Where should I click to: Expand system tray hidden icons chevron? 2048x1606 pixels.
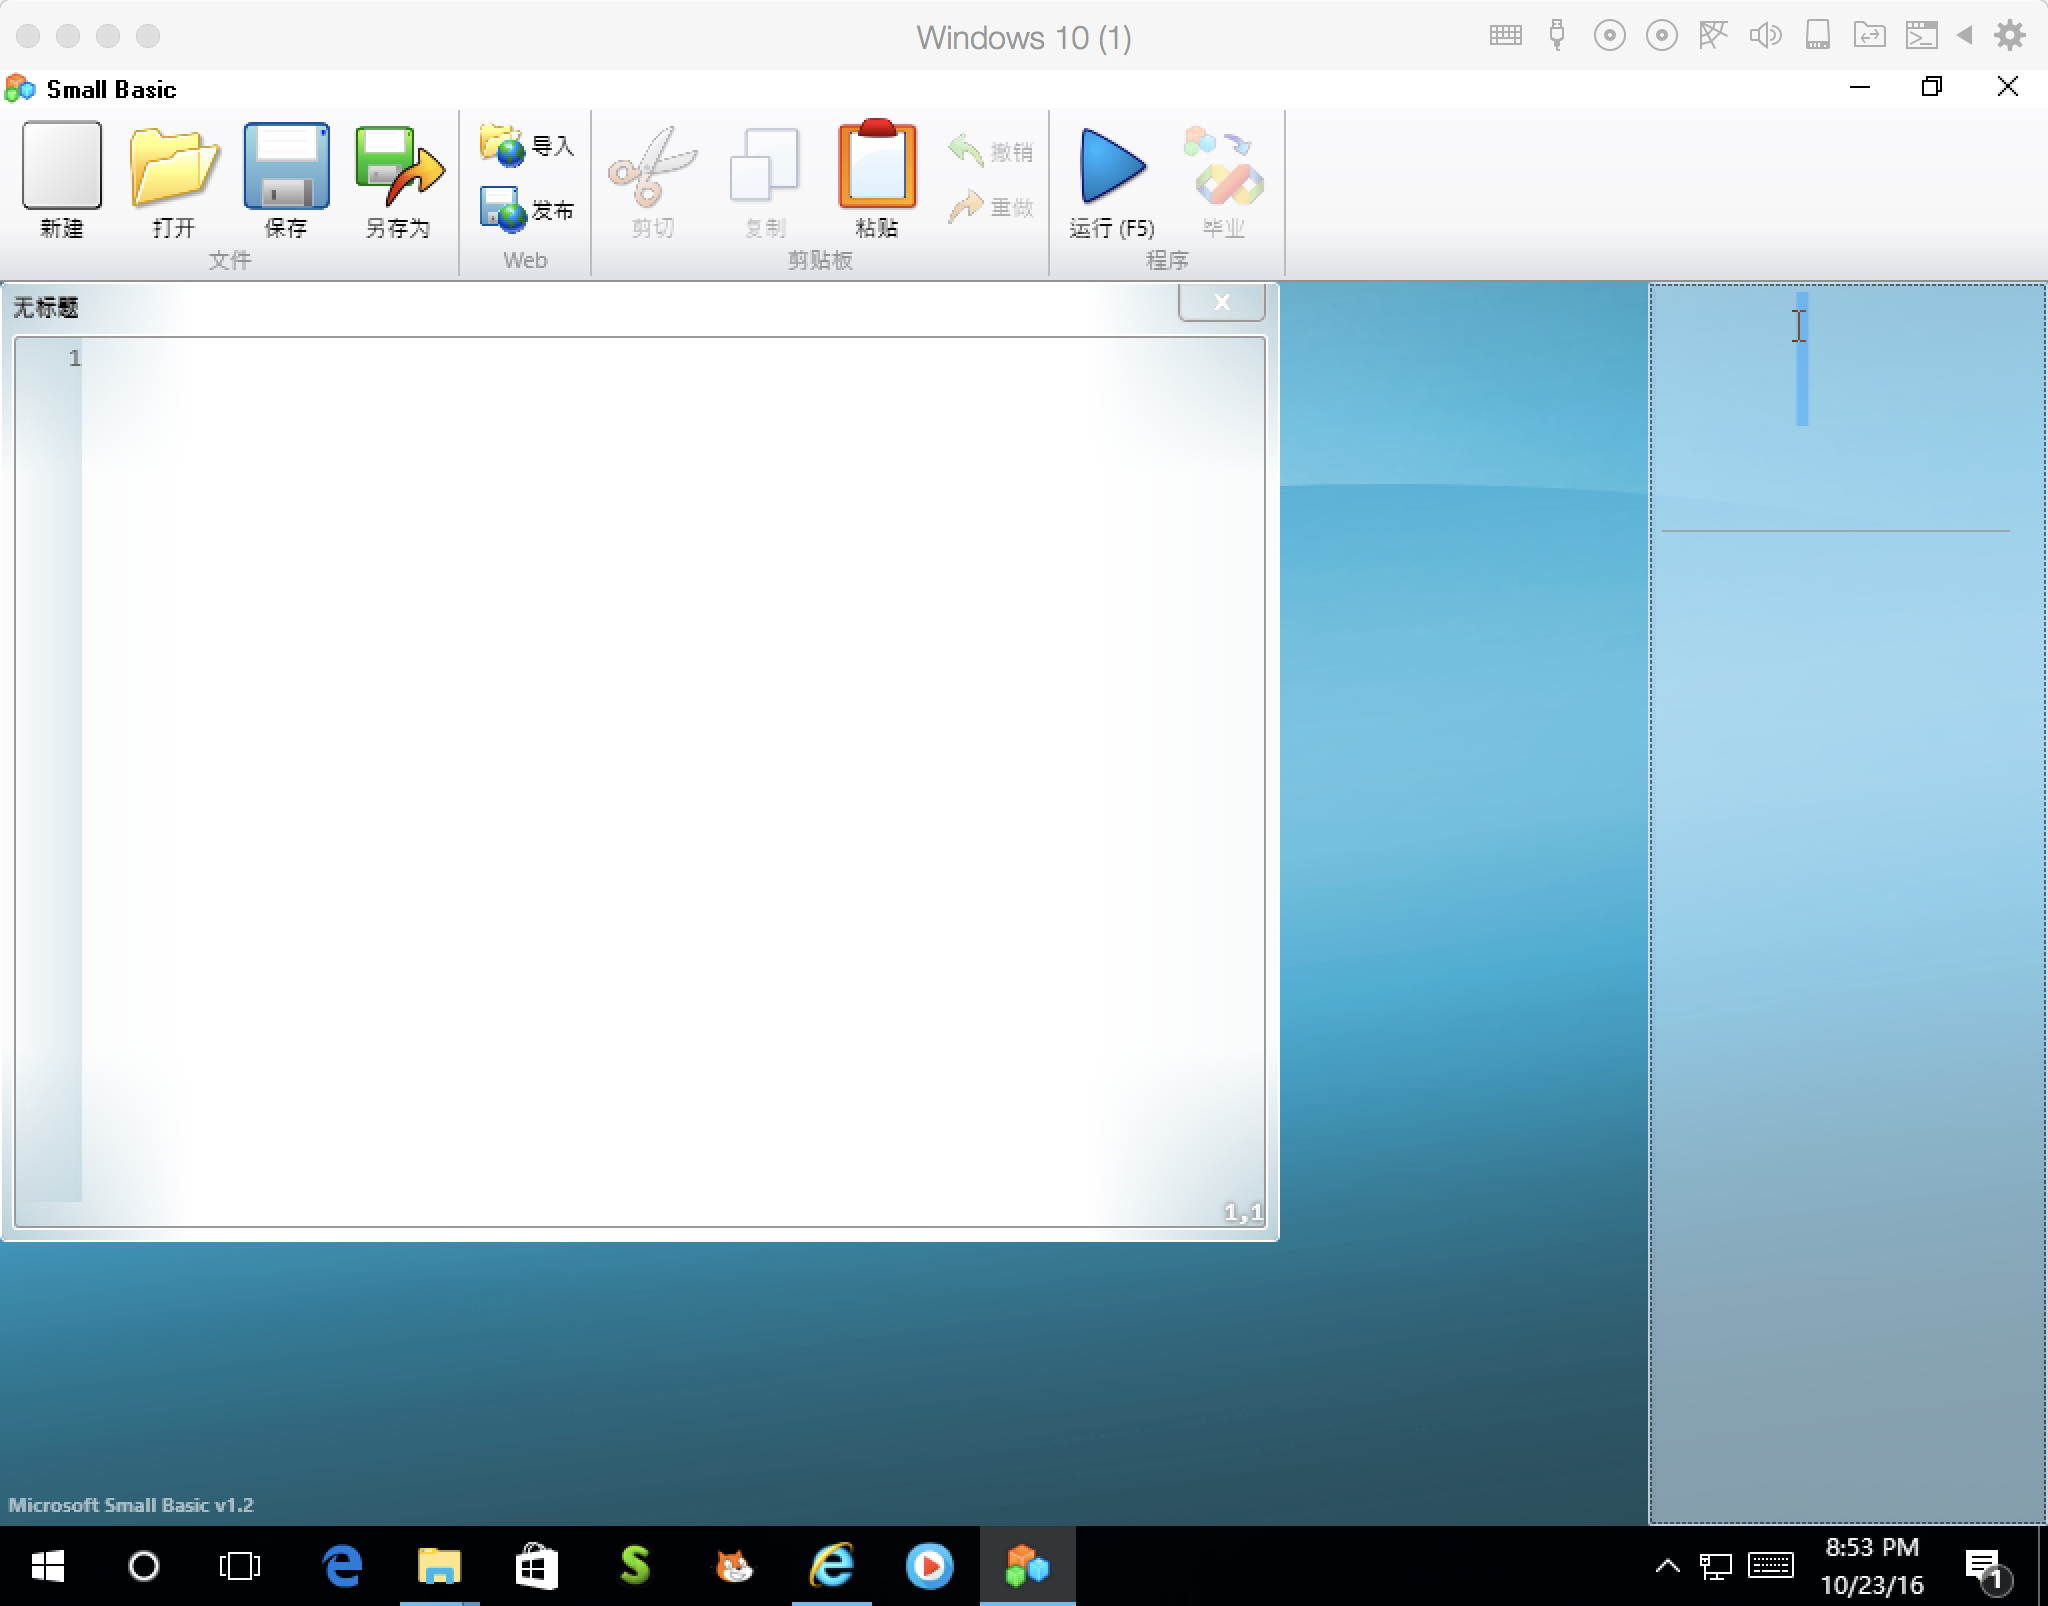[1667, 1566]
